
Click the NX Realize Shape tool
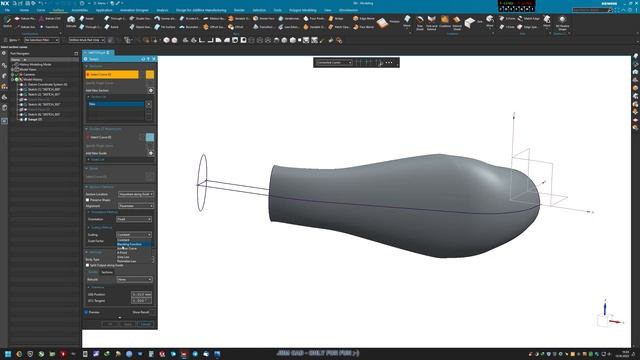(x=562, y=23)
